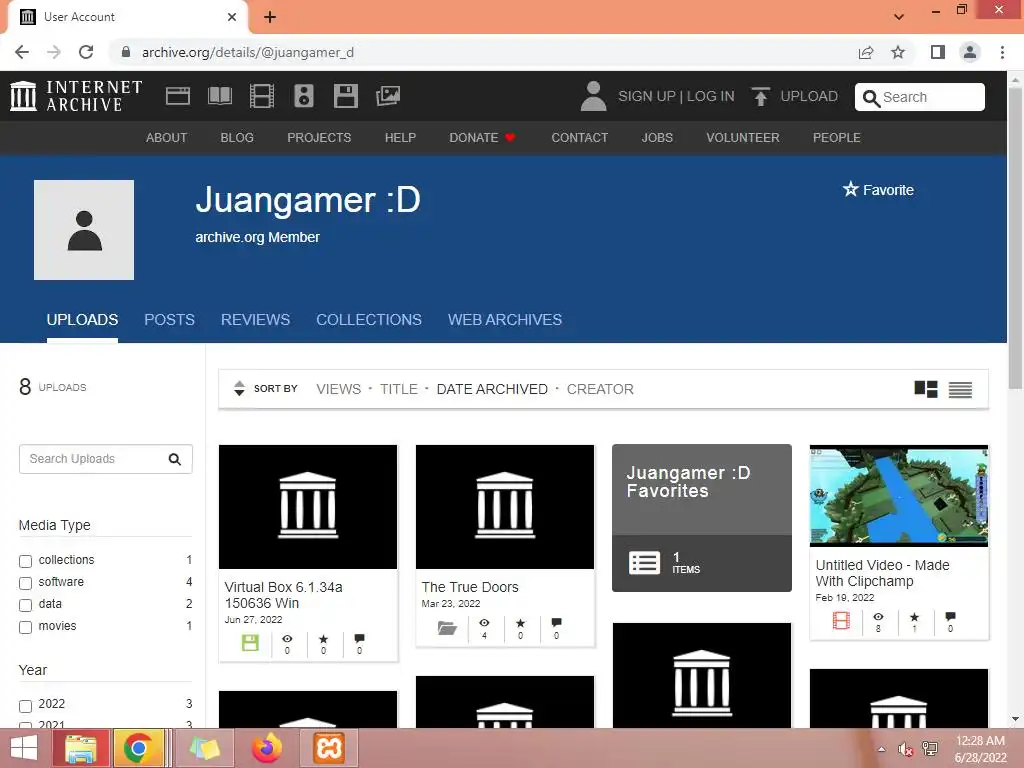Switch to the Reviews tab
The height and width of the screenshot is (768, 1024).
coord(255,319)
